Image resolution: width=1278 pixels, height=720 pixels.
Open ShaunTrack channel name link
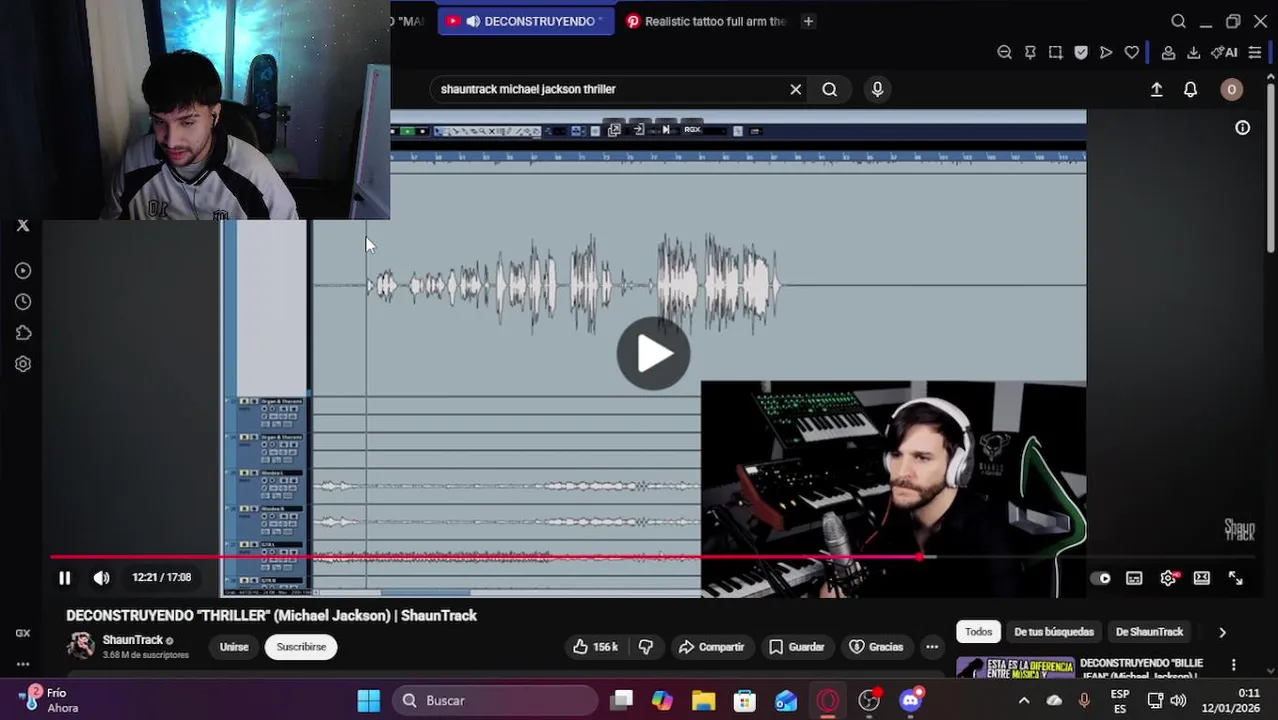(x=132, y=640)
